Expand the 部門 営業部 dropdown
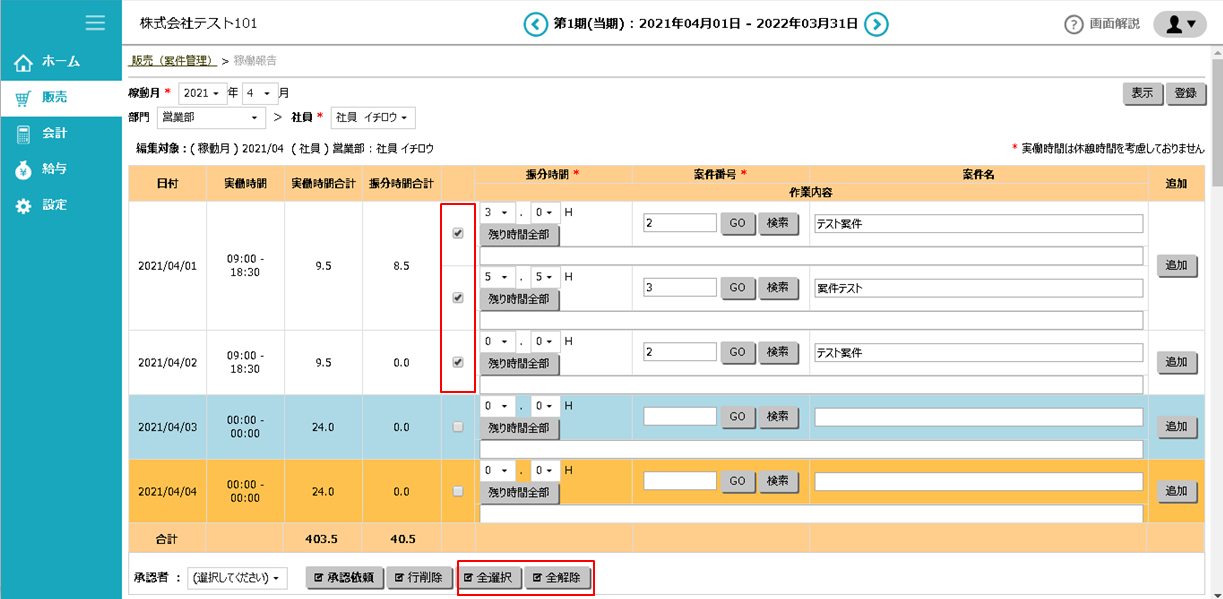 click(x=211, y=118)
